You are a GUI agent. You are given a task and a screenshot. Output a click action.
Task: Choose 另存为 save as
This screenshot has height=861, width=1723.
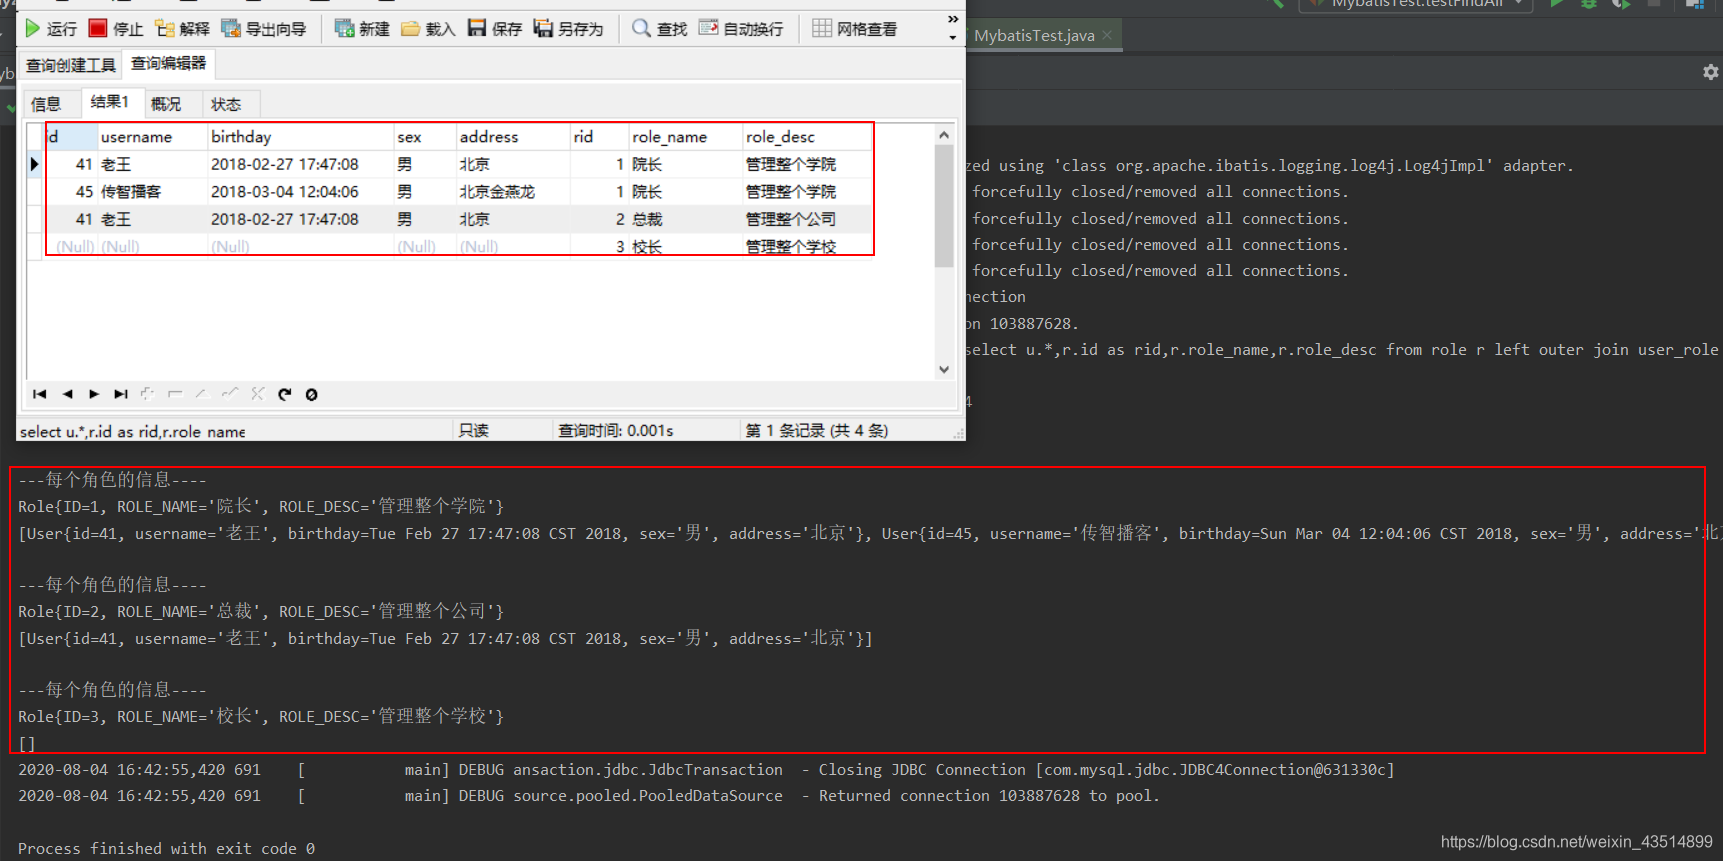568,29
